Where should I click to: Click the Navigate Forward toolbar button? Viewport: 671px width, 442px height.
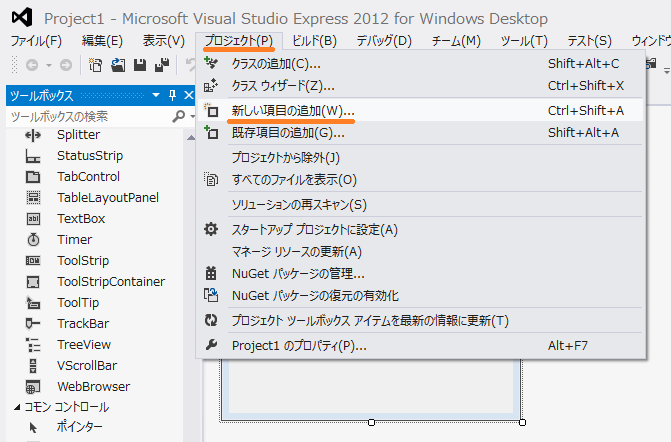(x=65, y=65)
